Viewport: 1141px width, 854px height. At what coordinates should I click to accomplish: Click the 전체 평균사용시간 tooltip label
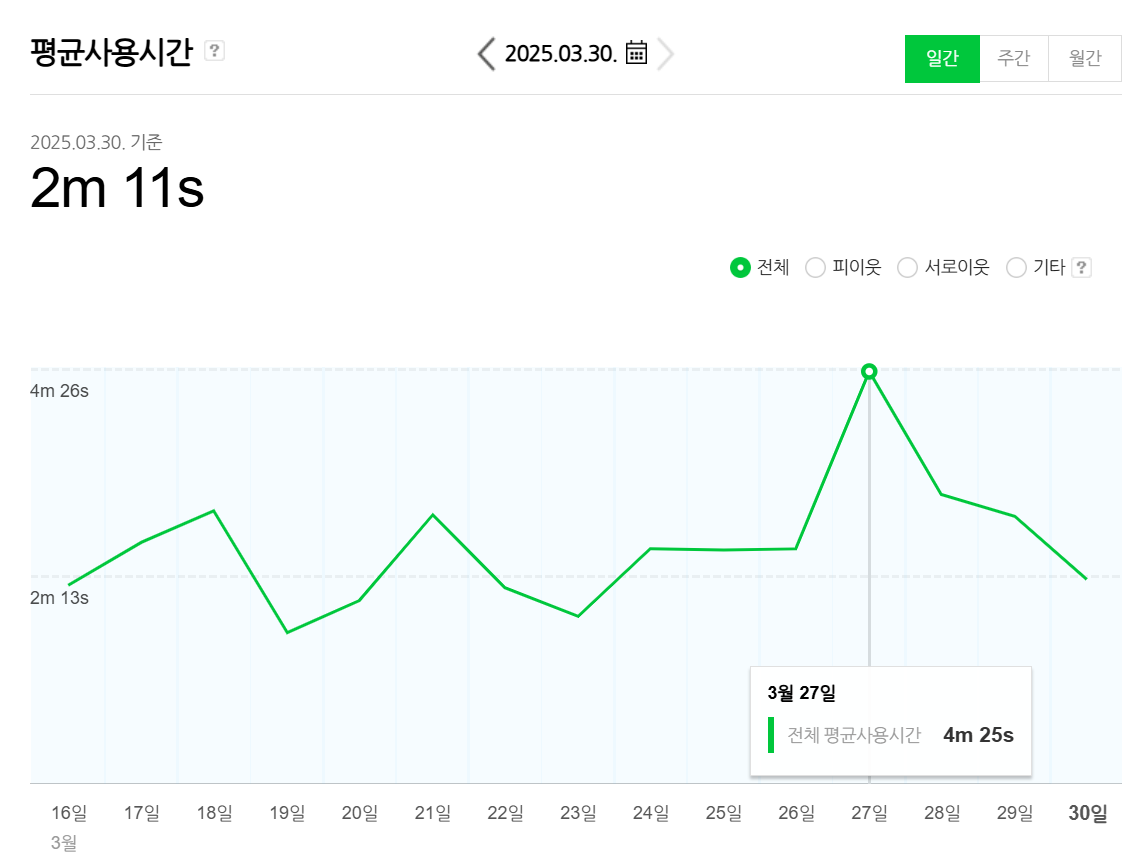point(854,735)
